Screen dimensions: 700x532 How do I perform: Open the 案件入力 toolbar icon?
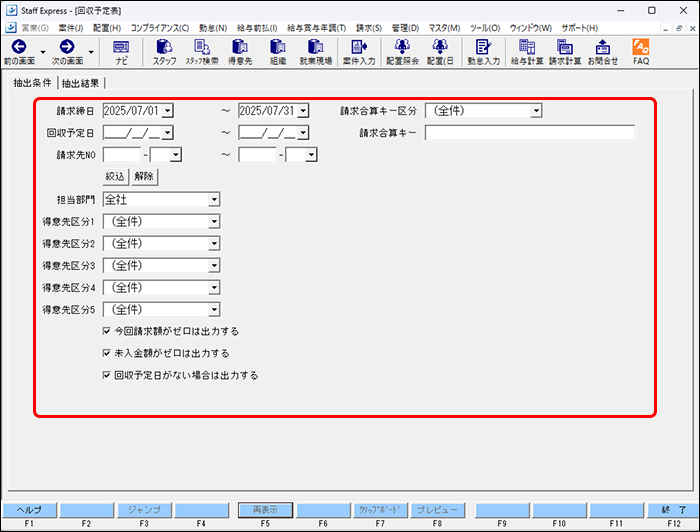359,52
